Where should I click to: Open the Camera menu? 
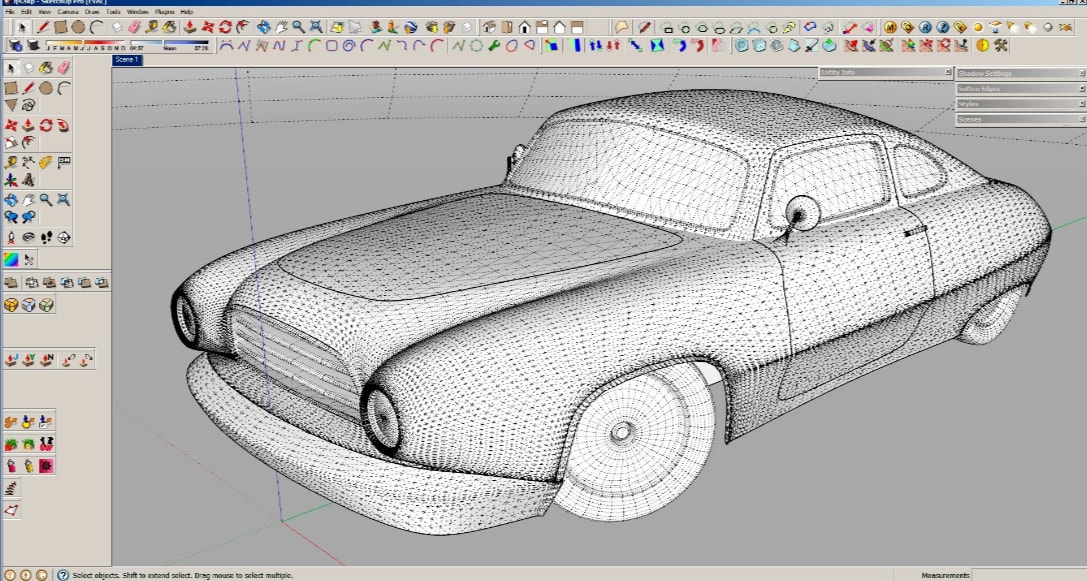click(67, 12)
